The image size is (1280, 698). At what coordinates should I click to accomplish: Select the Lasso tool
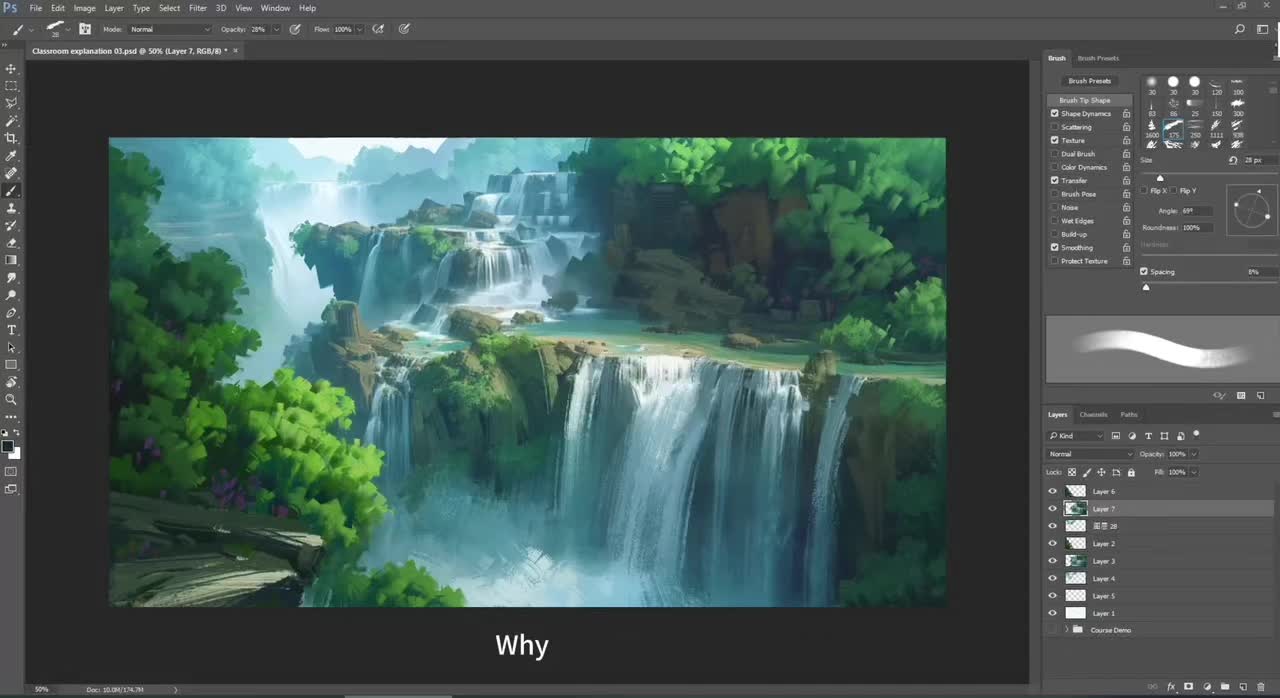coord(11,103)
